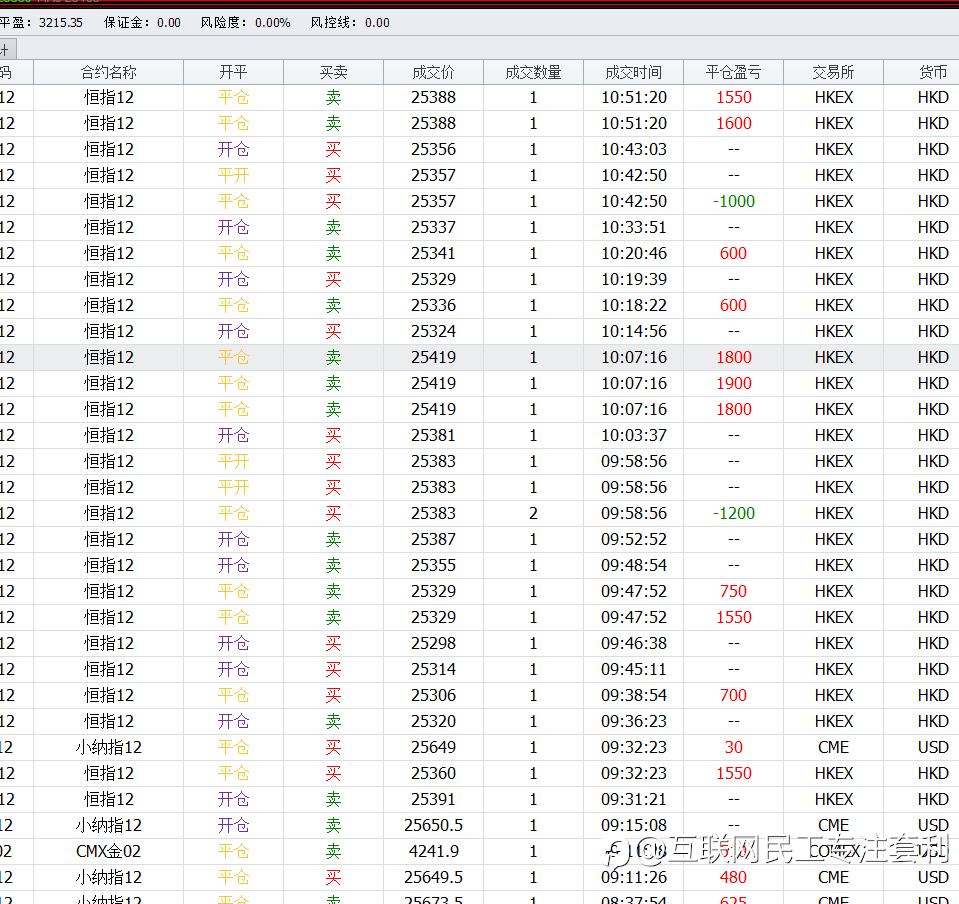Select the trade time 10:18:22
Screen dimensions: 959x904
[634, 305]
